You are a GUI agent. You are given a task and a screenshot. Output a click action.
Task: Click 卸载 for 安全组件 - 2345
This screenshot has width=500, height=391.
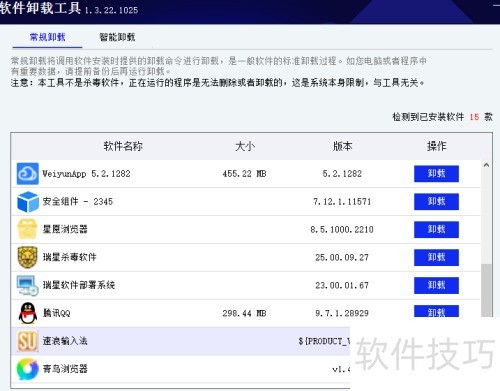click(436, 202)
